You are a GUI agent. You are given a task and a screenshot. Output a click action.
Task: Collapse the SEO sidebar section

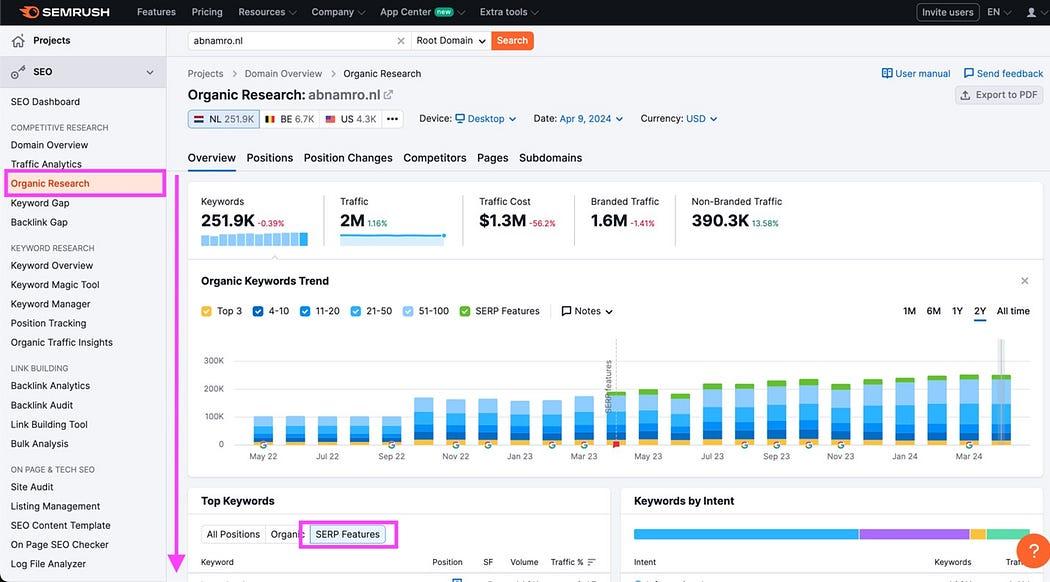pyautogui.click(x=150, y=72)
